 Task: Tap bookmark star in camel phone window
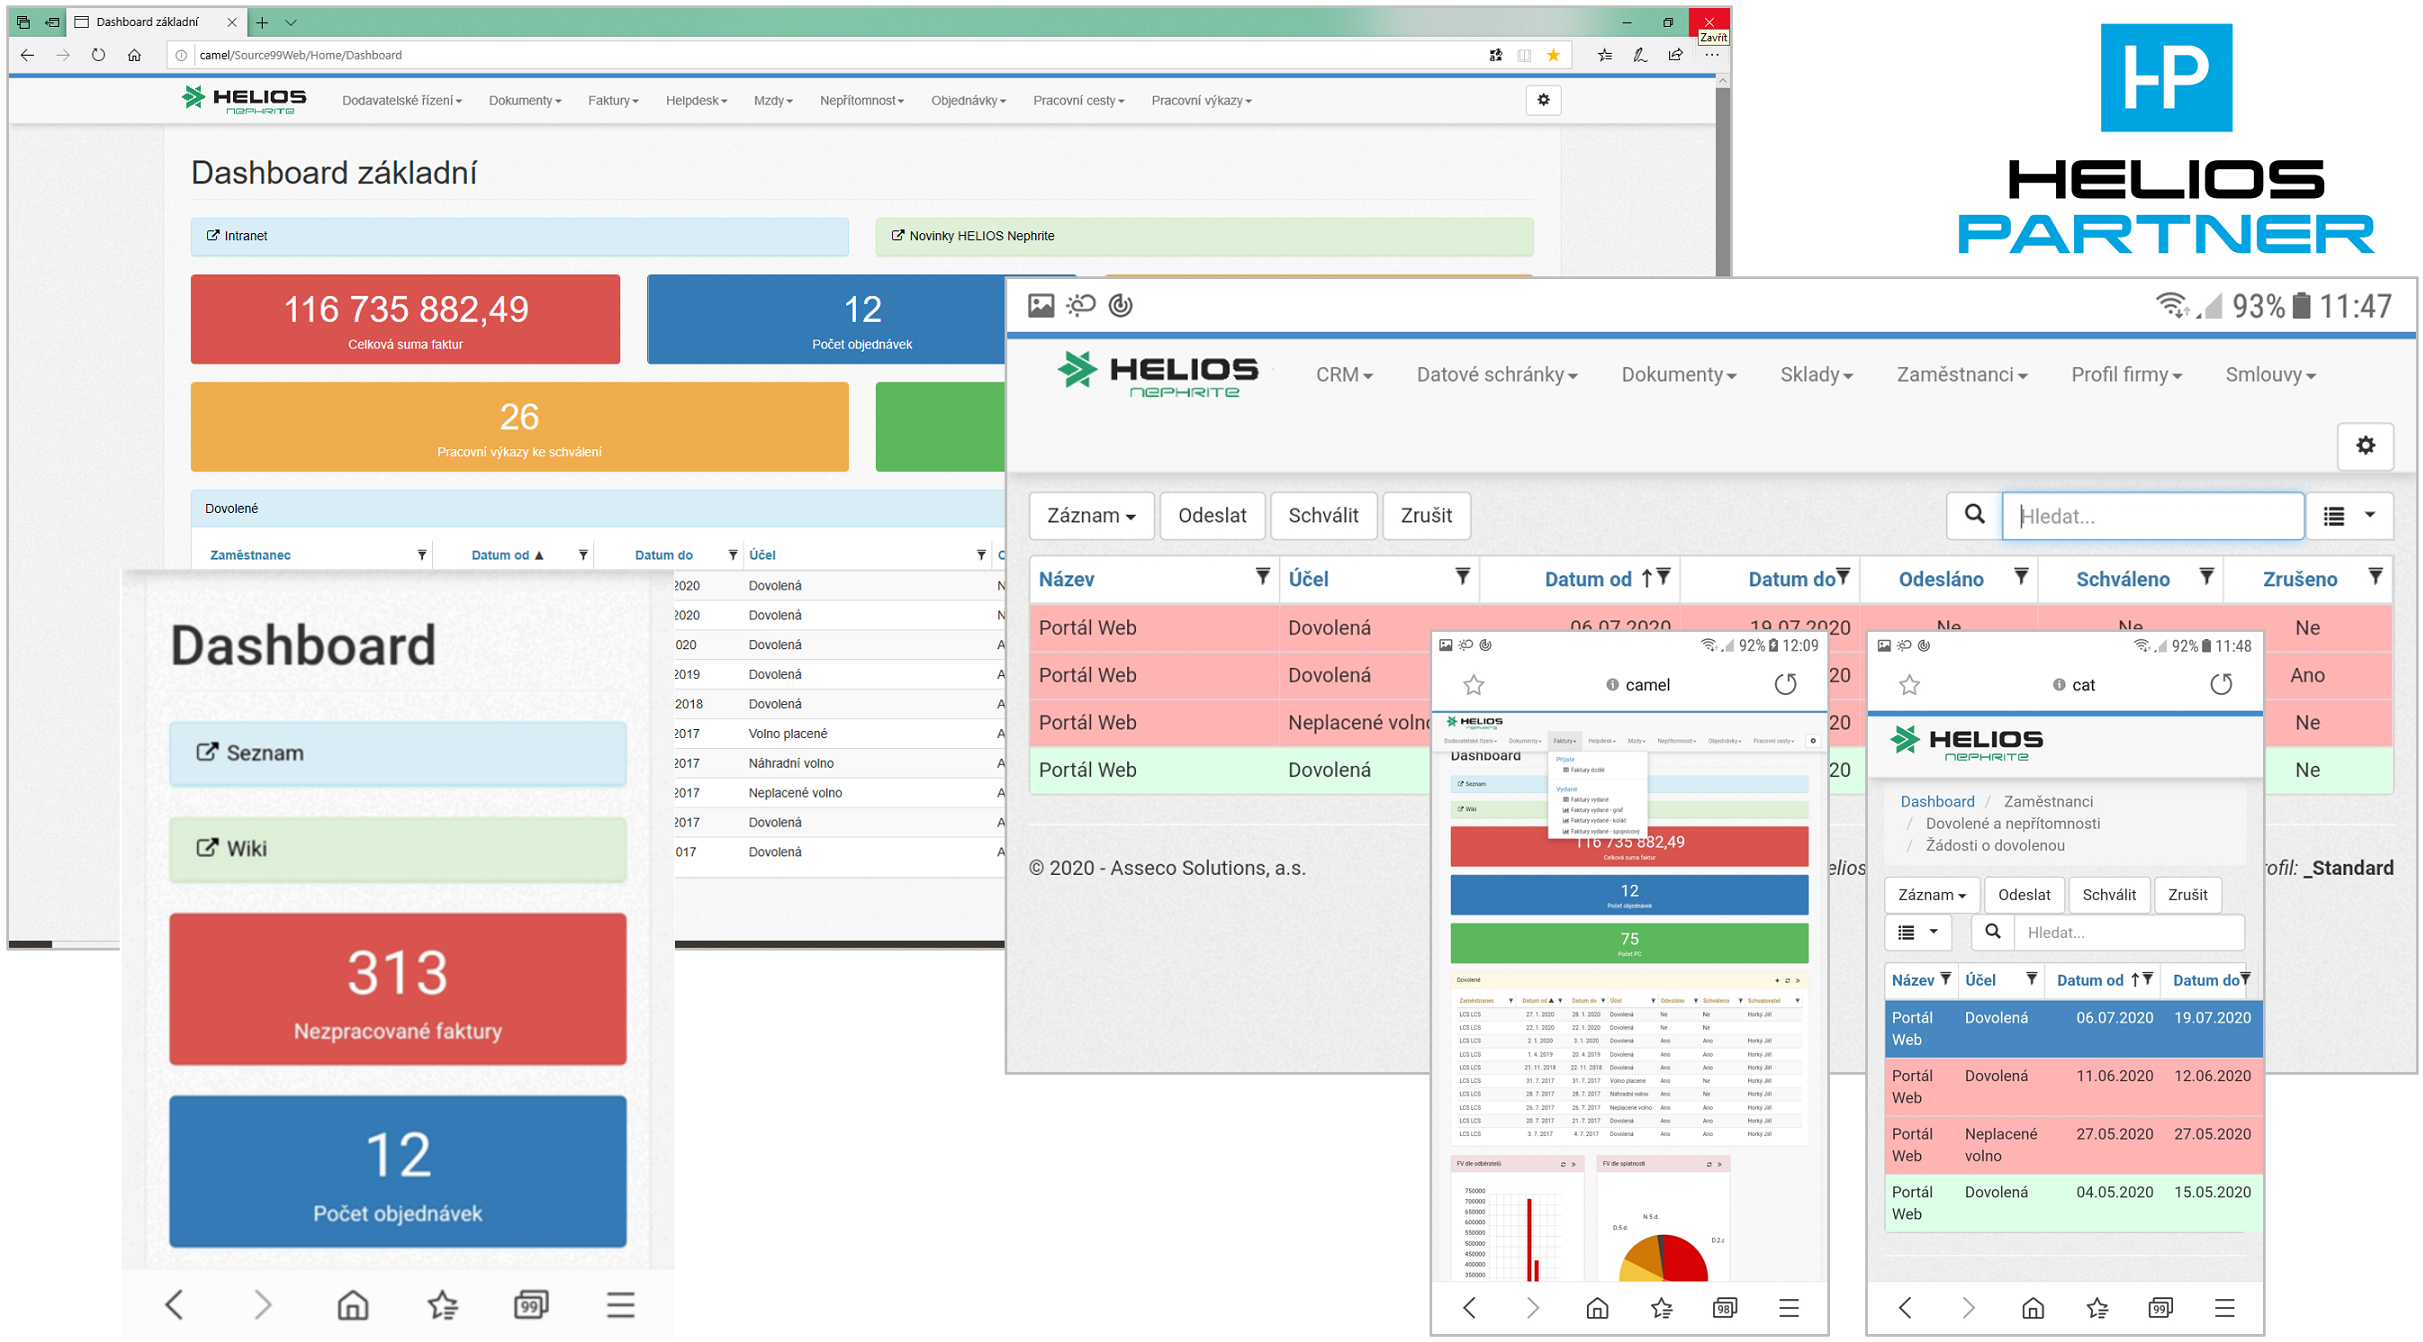pyautogui.click(x=1473, y=685)
